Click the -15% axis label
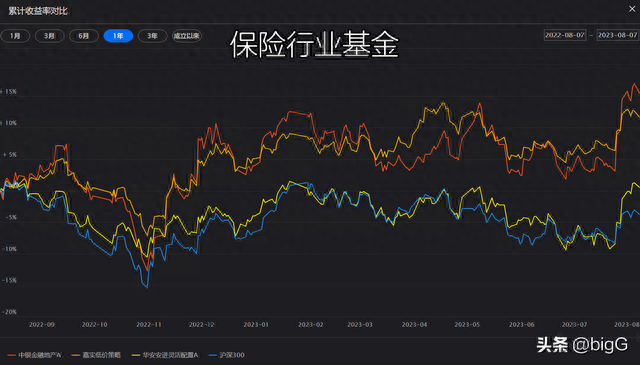Viewport: 640px width, 365px height. click(x=10, y=280)
